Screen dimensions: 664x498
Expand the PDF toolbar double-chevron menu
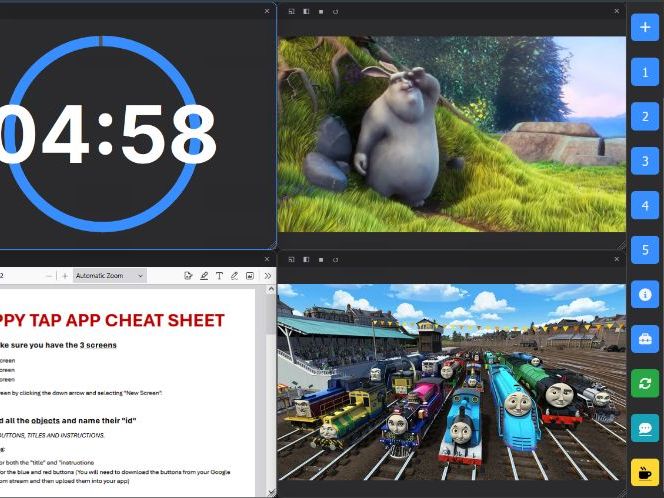click(x=267, y=275)
